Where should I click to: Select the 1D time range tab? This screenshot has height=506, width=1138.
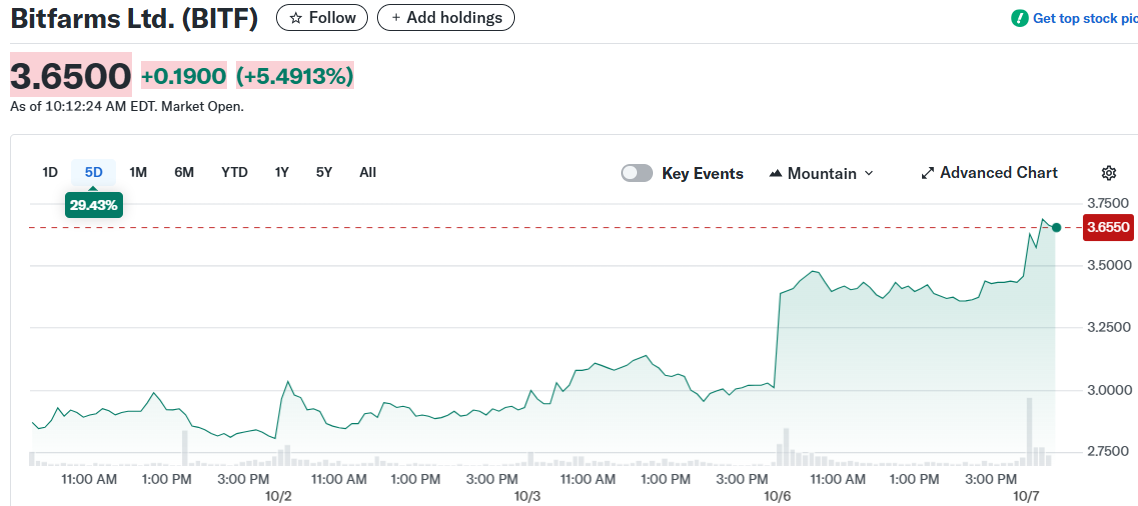50,172
